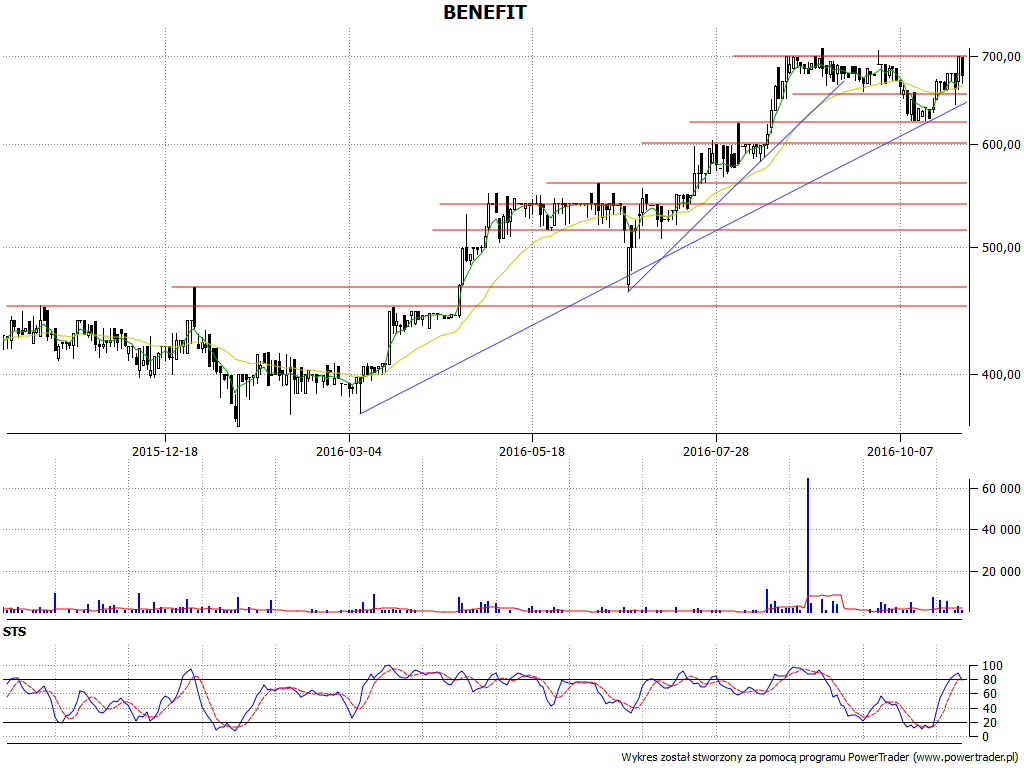
Task: Click the 20 000 volume axis label
Action: tap(1000, 572)
